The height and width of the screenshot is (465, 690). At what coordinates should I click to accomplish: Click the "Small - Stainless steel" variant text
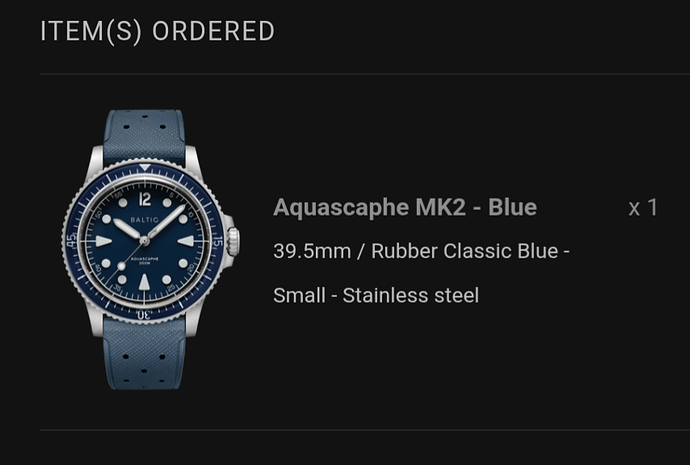tap(375, 295)
